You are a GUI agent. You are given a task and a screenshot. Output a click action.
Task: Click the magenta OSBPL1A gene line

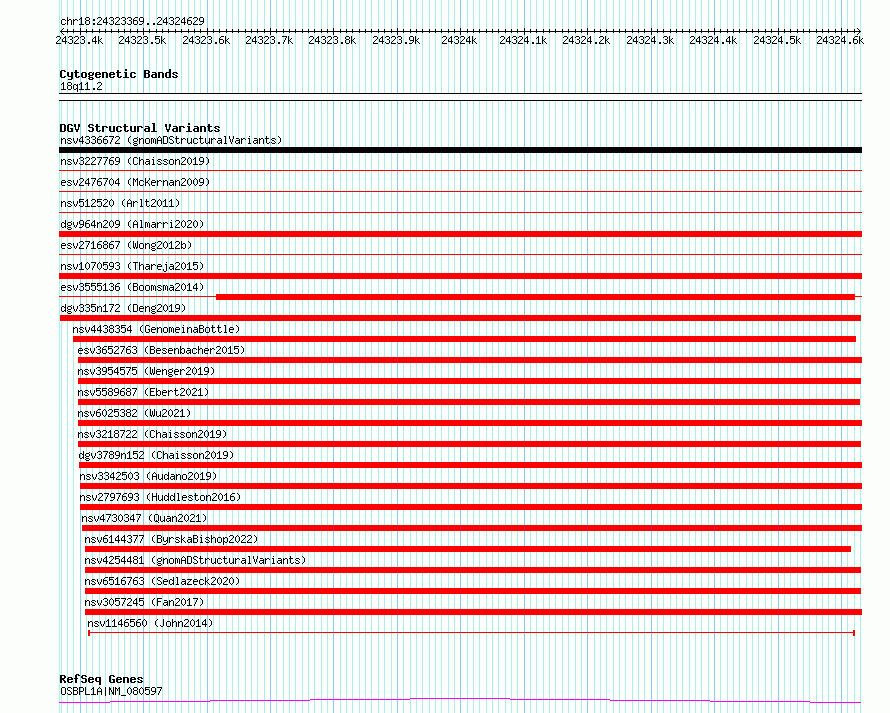[460, 701]
